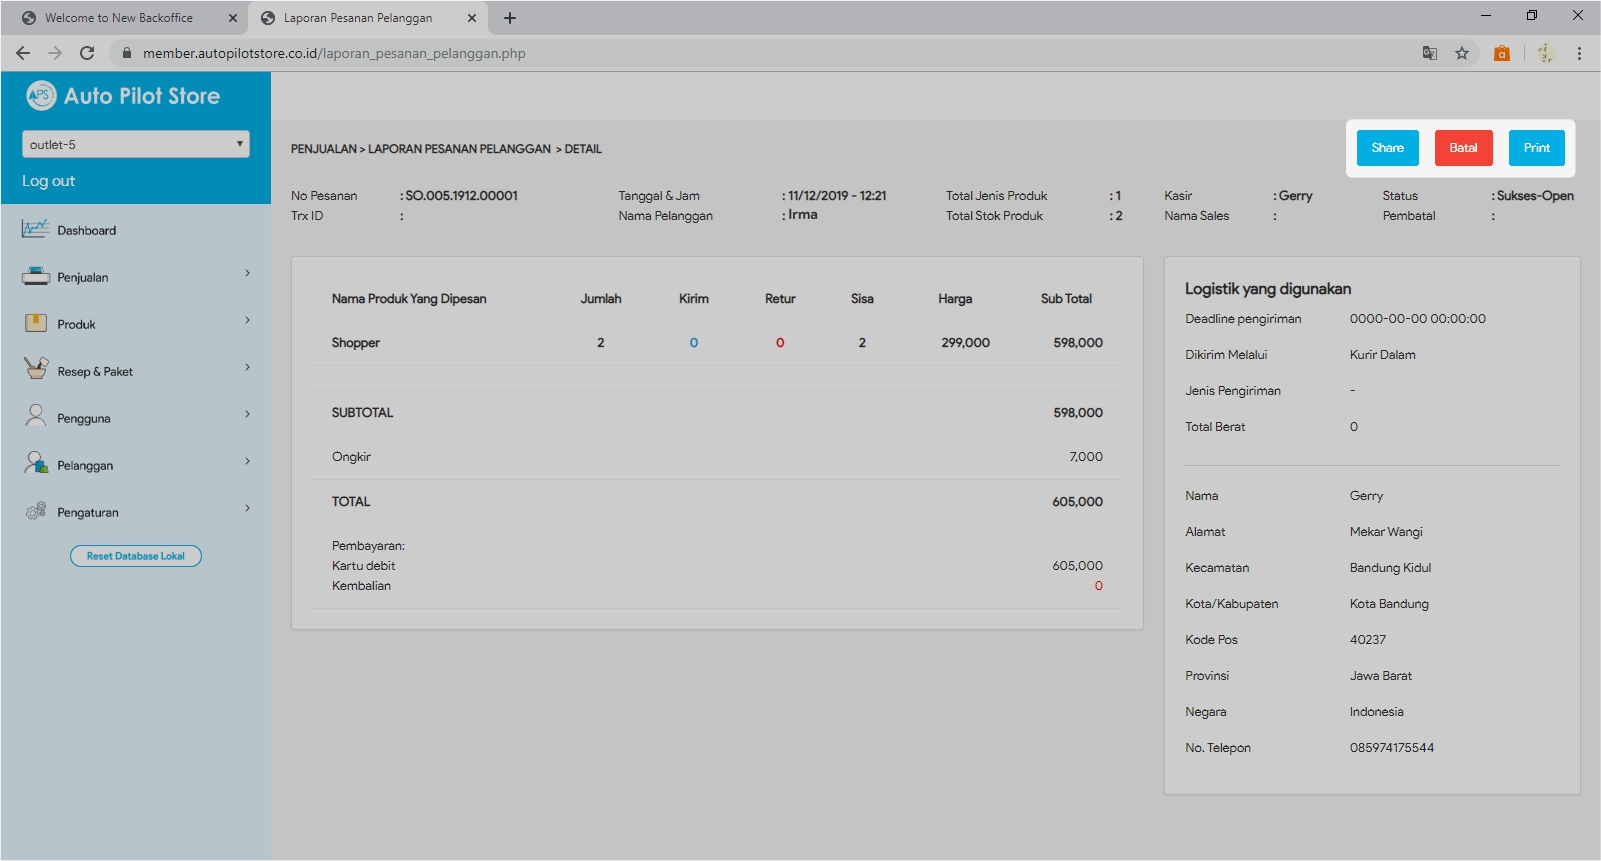Print the order with Print button
Viewport: 1601px width, 861px height.
(x=1536, y=148)
